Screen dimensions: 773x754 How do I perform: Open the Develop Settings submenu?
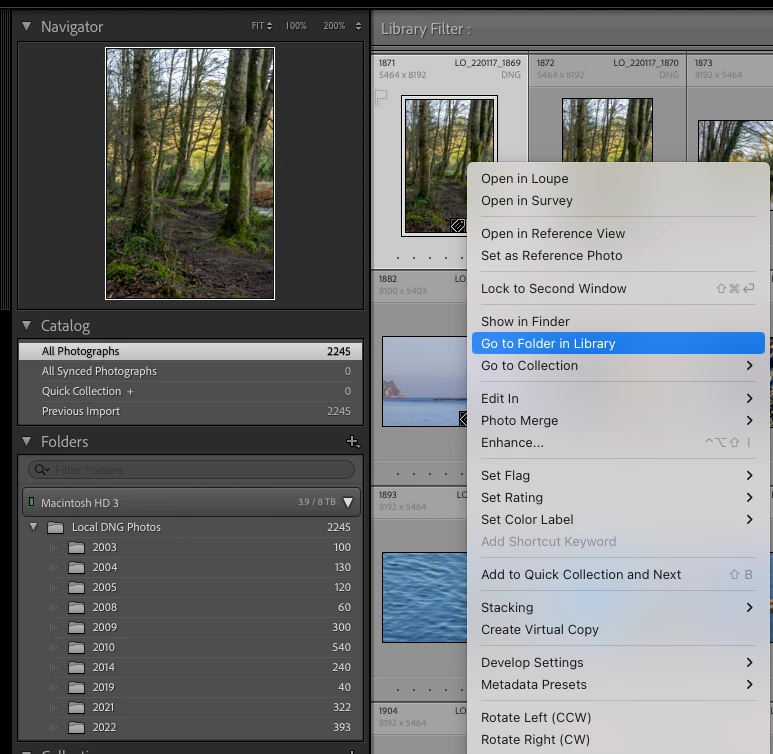click(618, 662)
